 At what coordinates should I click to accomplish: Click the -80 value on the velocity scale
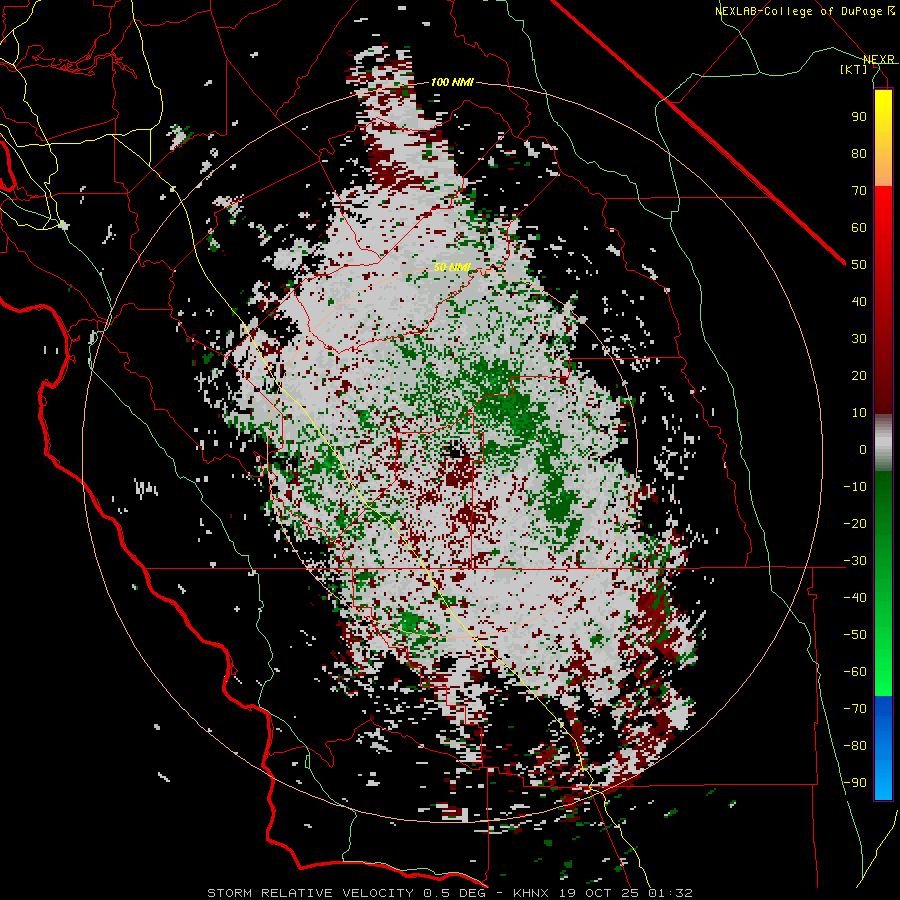(855, 746)
